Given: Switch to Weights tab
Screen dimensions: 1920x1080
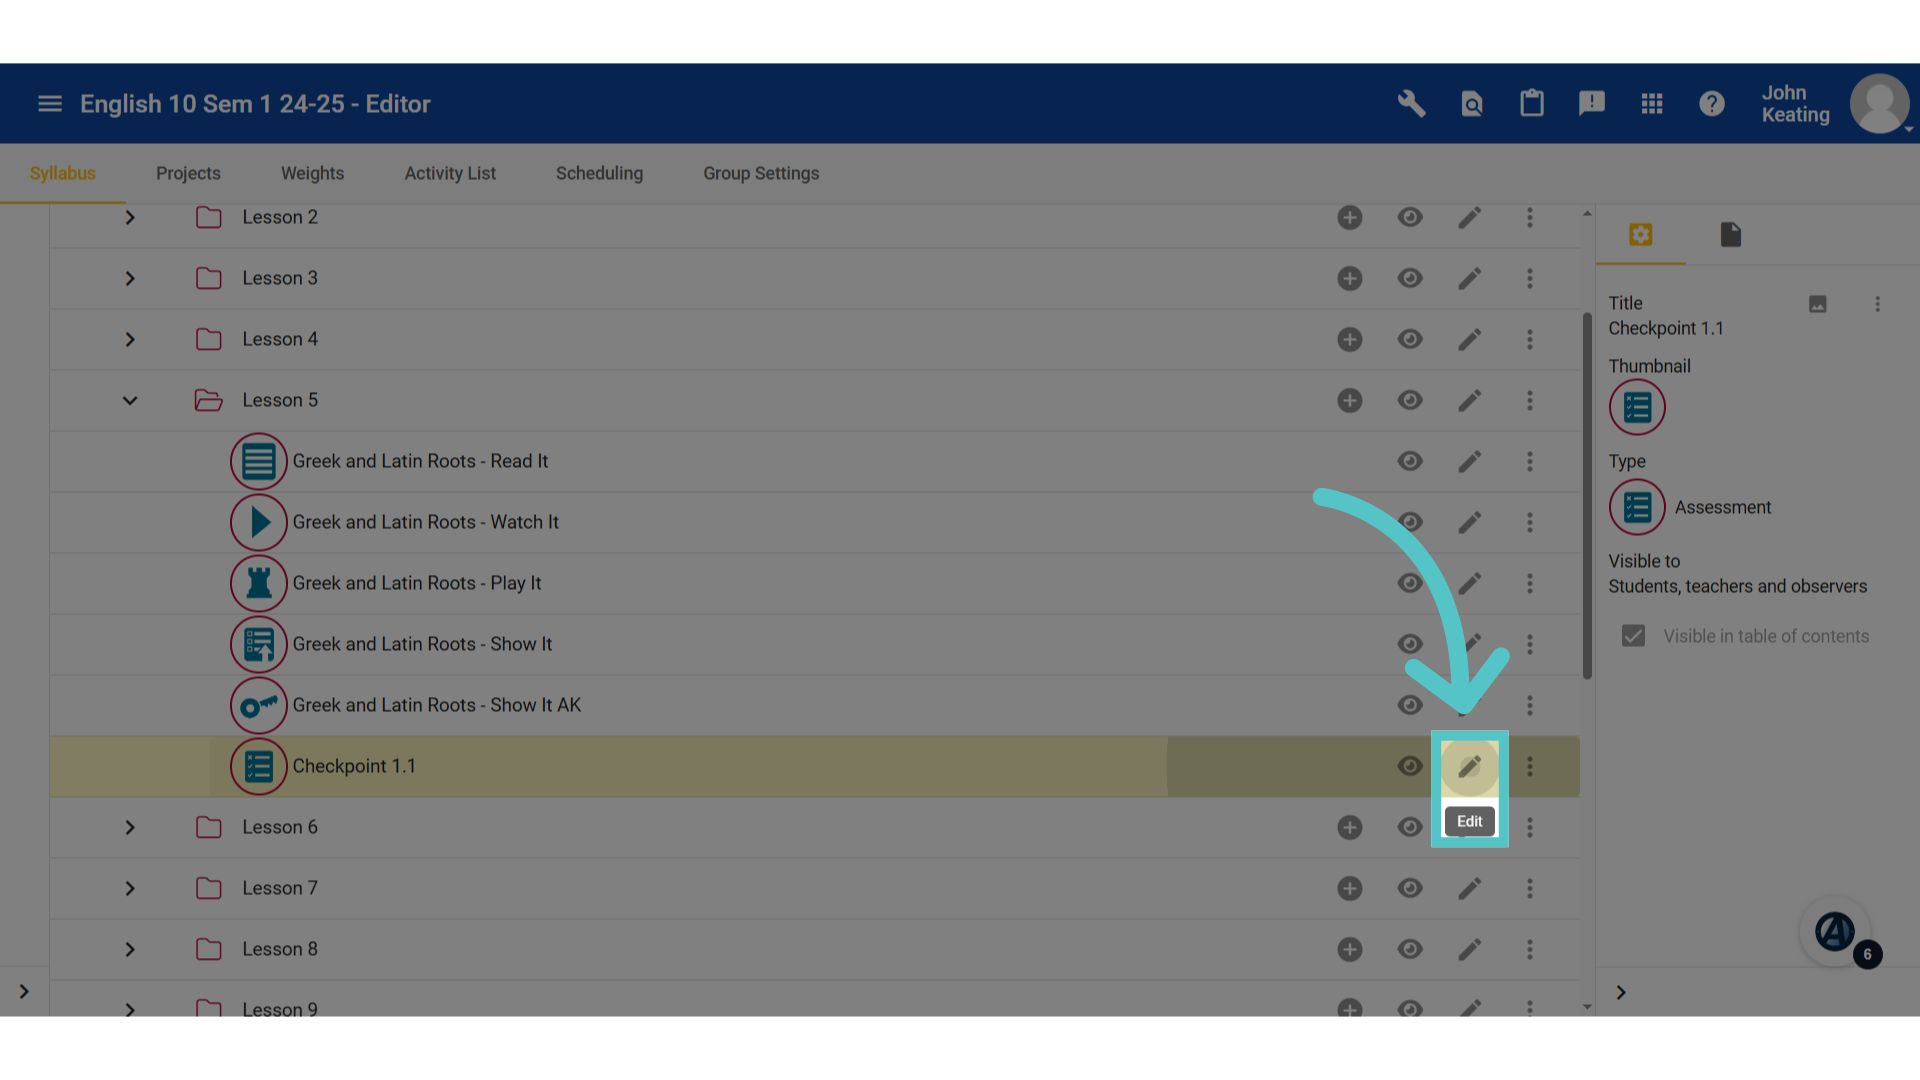Looking at the screenshot, I should coord(312,173).
